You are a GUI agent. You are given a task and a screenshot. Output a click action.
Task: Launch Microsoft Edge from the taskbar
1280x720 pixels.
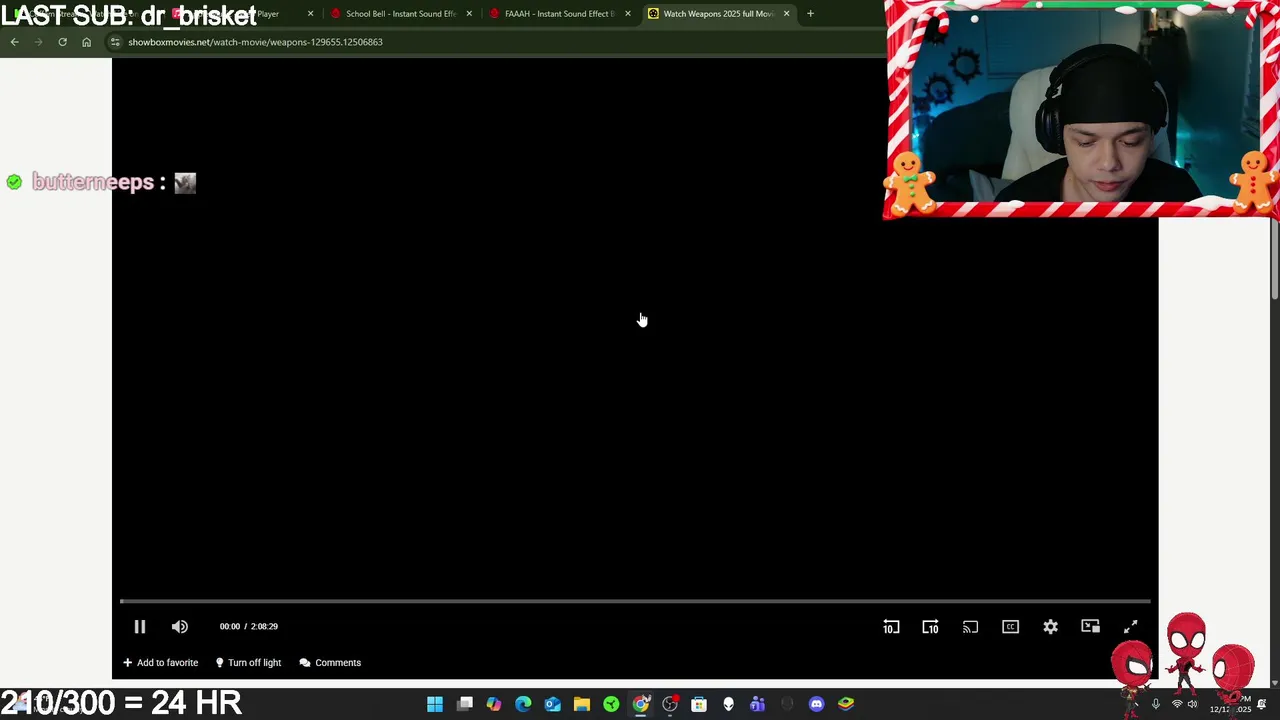coord(523,704)
